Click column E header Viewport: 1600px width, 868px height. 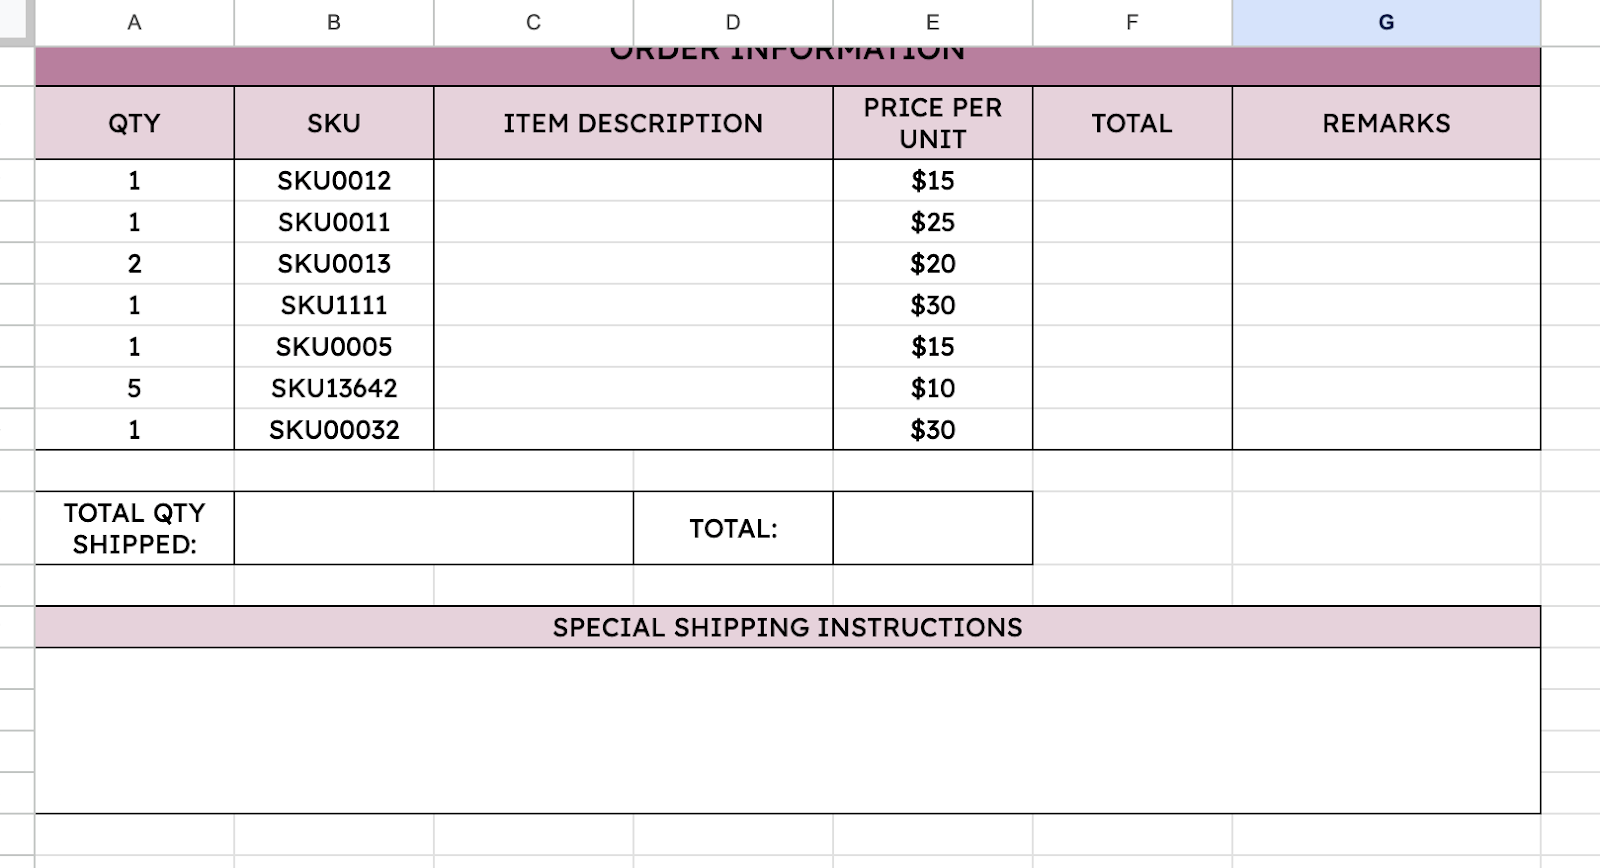(932, 22)
